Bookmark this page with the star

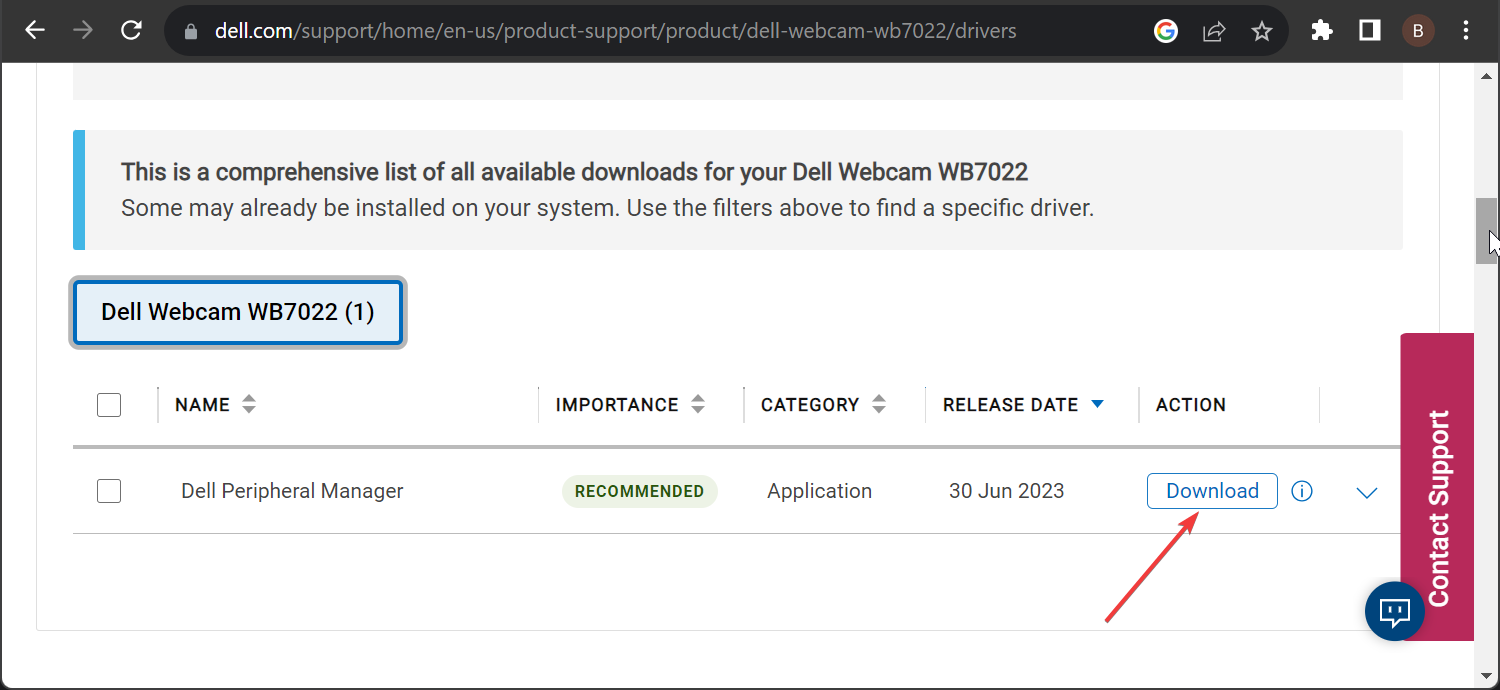point(1262,31)
